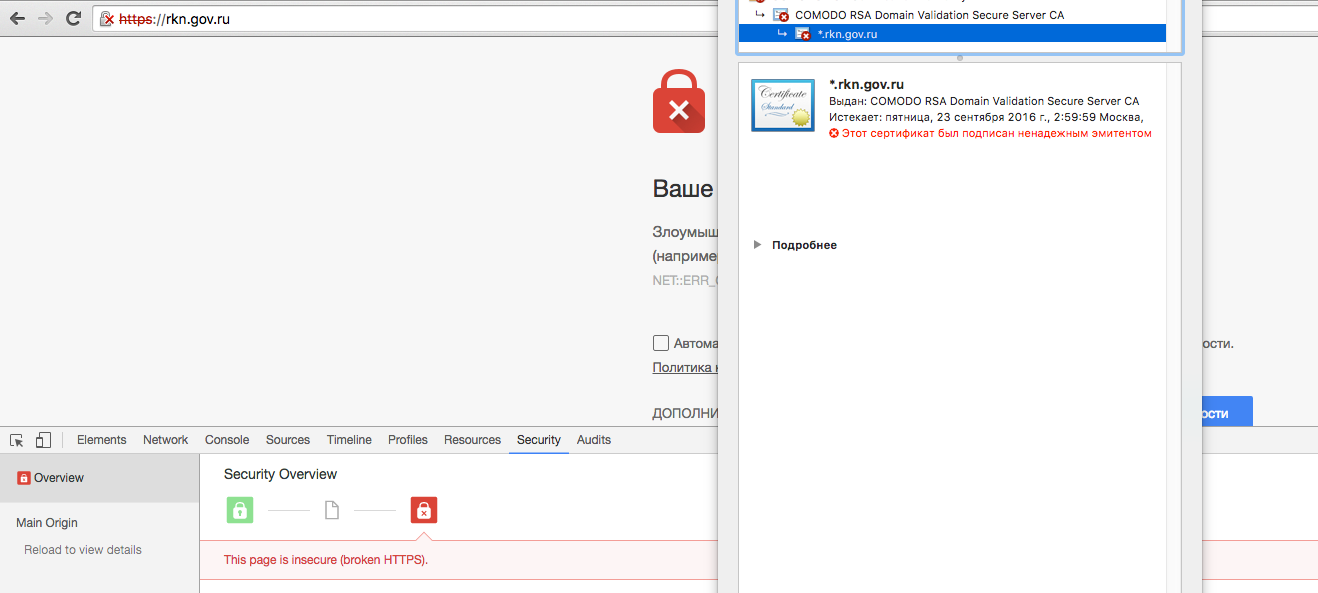Click the red broken lock overview icon
This screenshot has width=1318, height=593.
tap(424, 510)
